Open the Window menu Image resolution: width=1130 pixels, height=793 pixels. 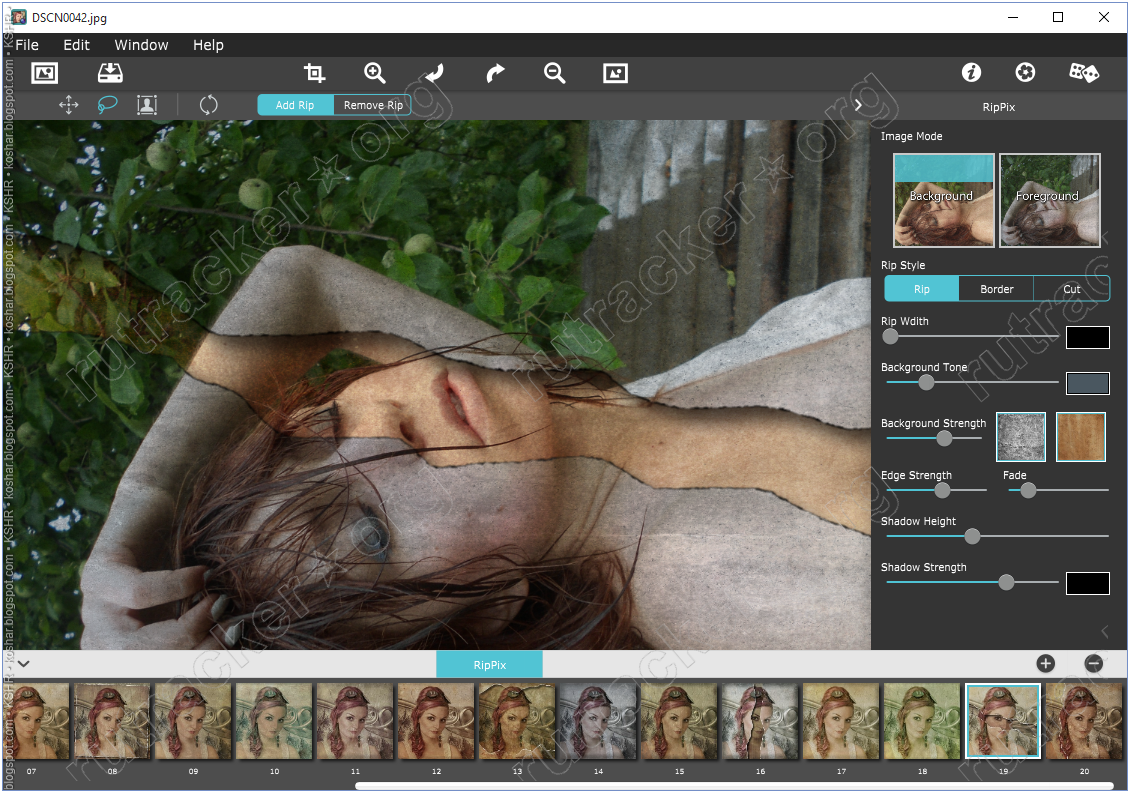pyautogui.click(x=141, y=45)
